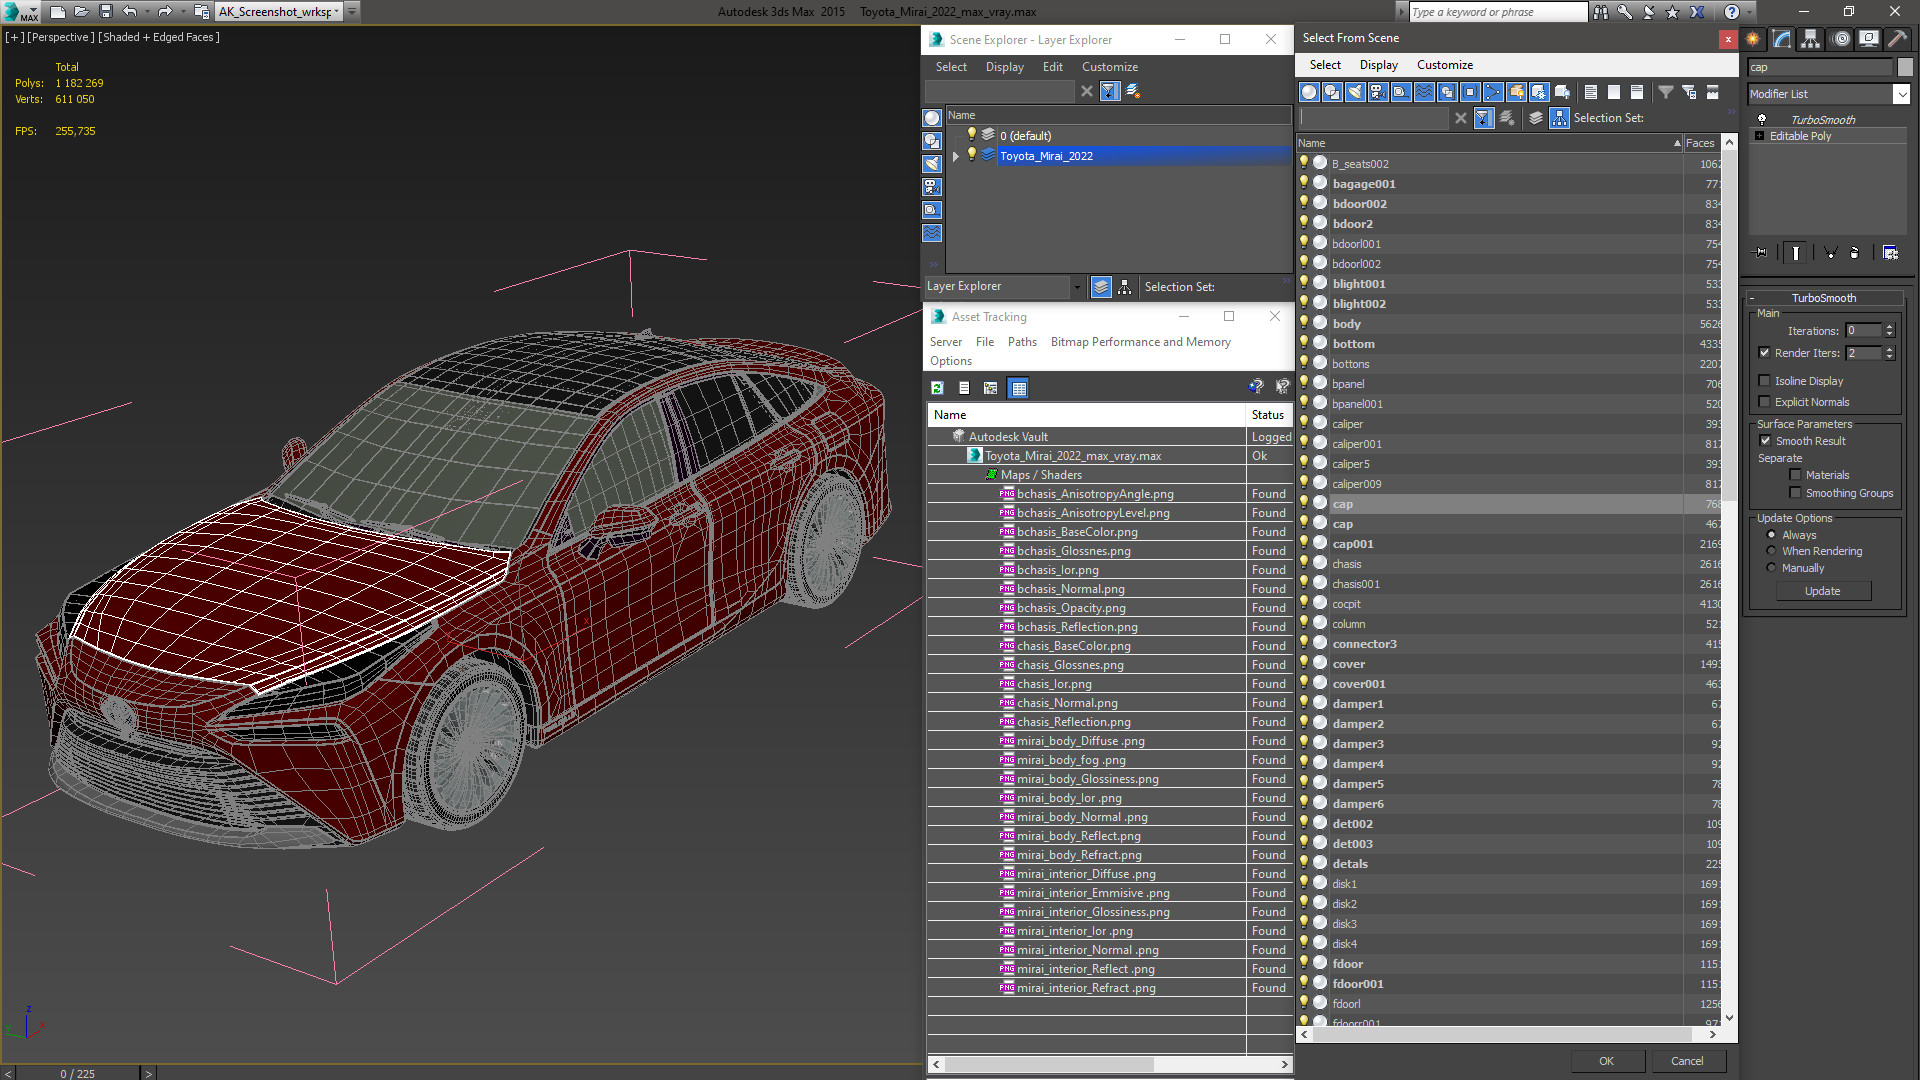The width and height of the screenshot is (1920, 1080).
Task: Open the Modifier List dropdown
Action: [x=1901, y=94]
